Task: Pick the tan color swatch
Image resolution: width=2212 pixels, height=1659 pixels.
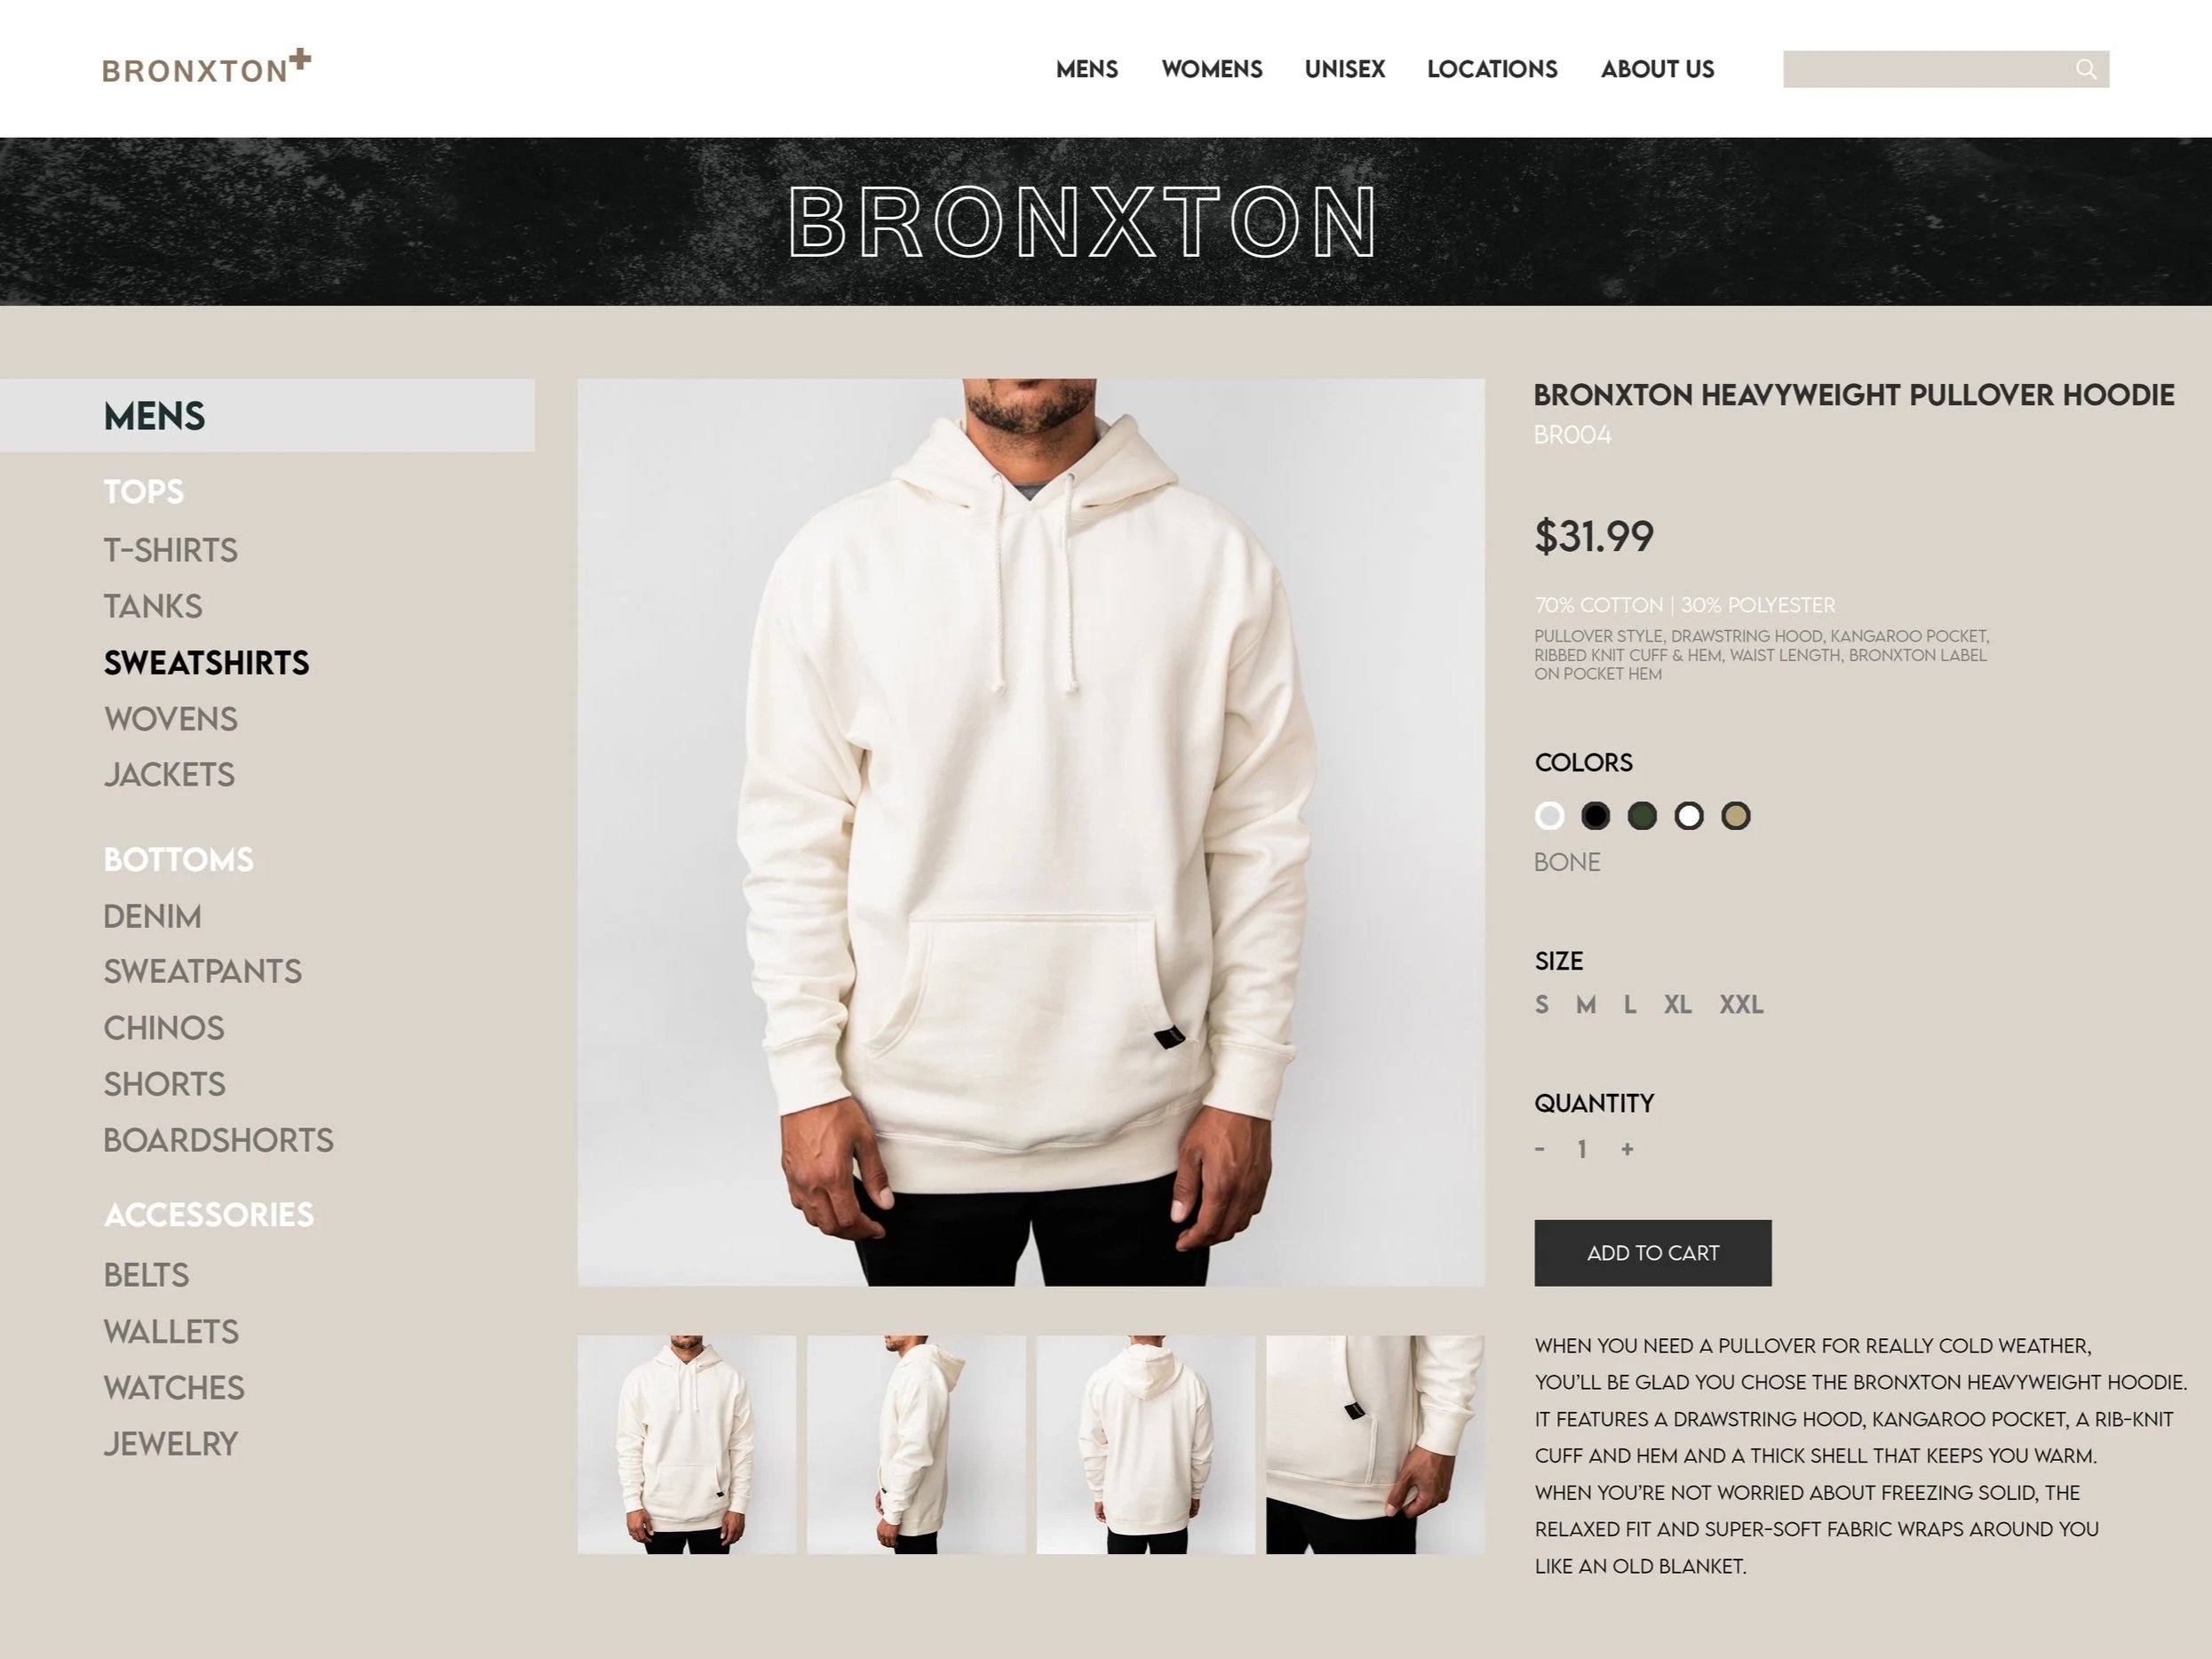Action: pos(1736,816)
